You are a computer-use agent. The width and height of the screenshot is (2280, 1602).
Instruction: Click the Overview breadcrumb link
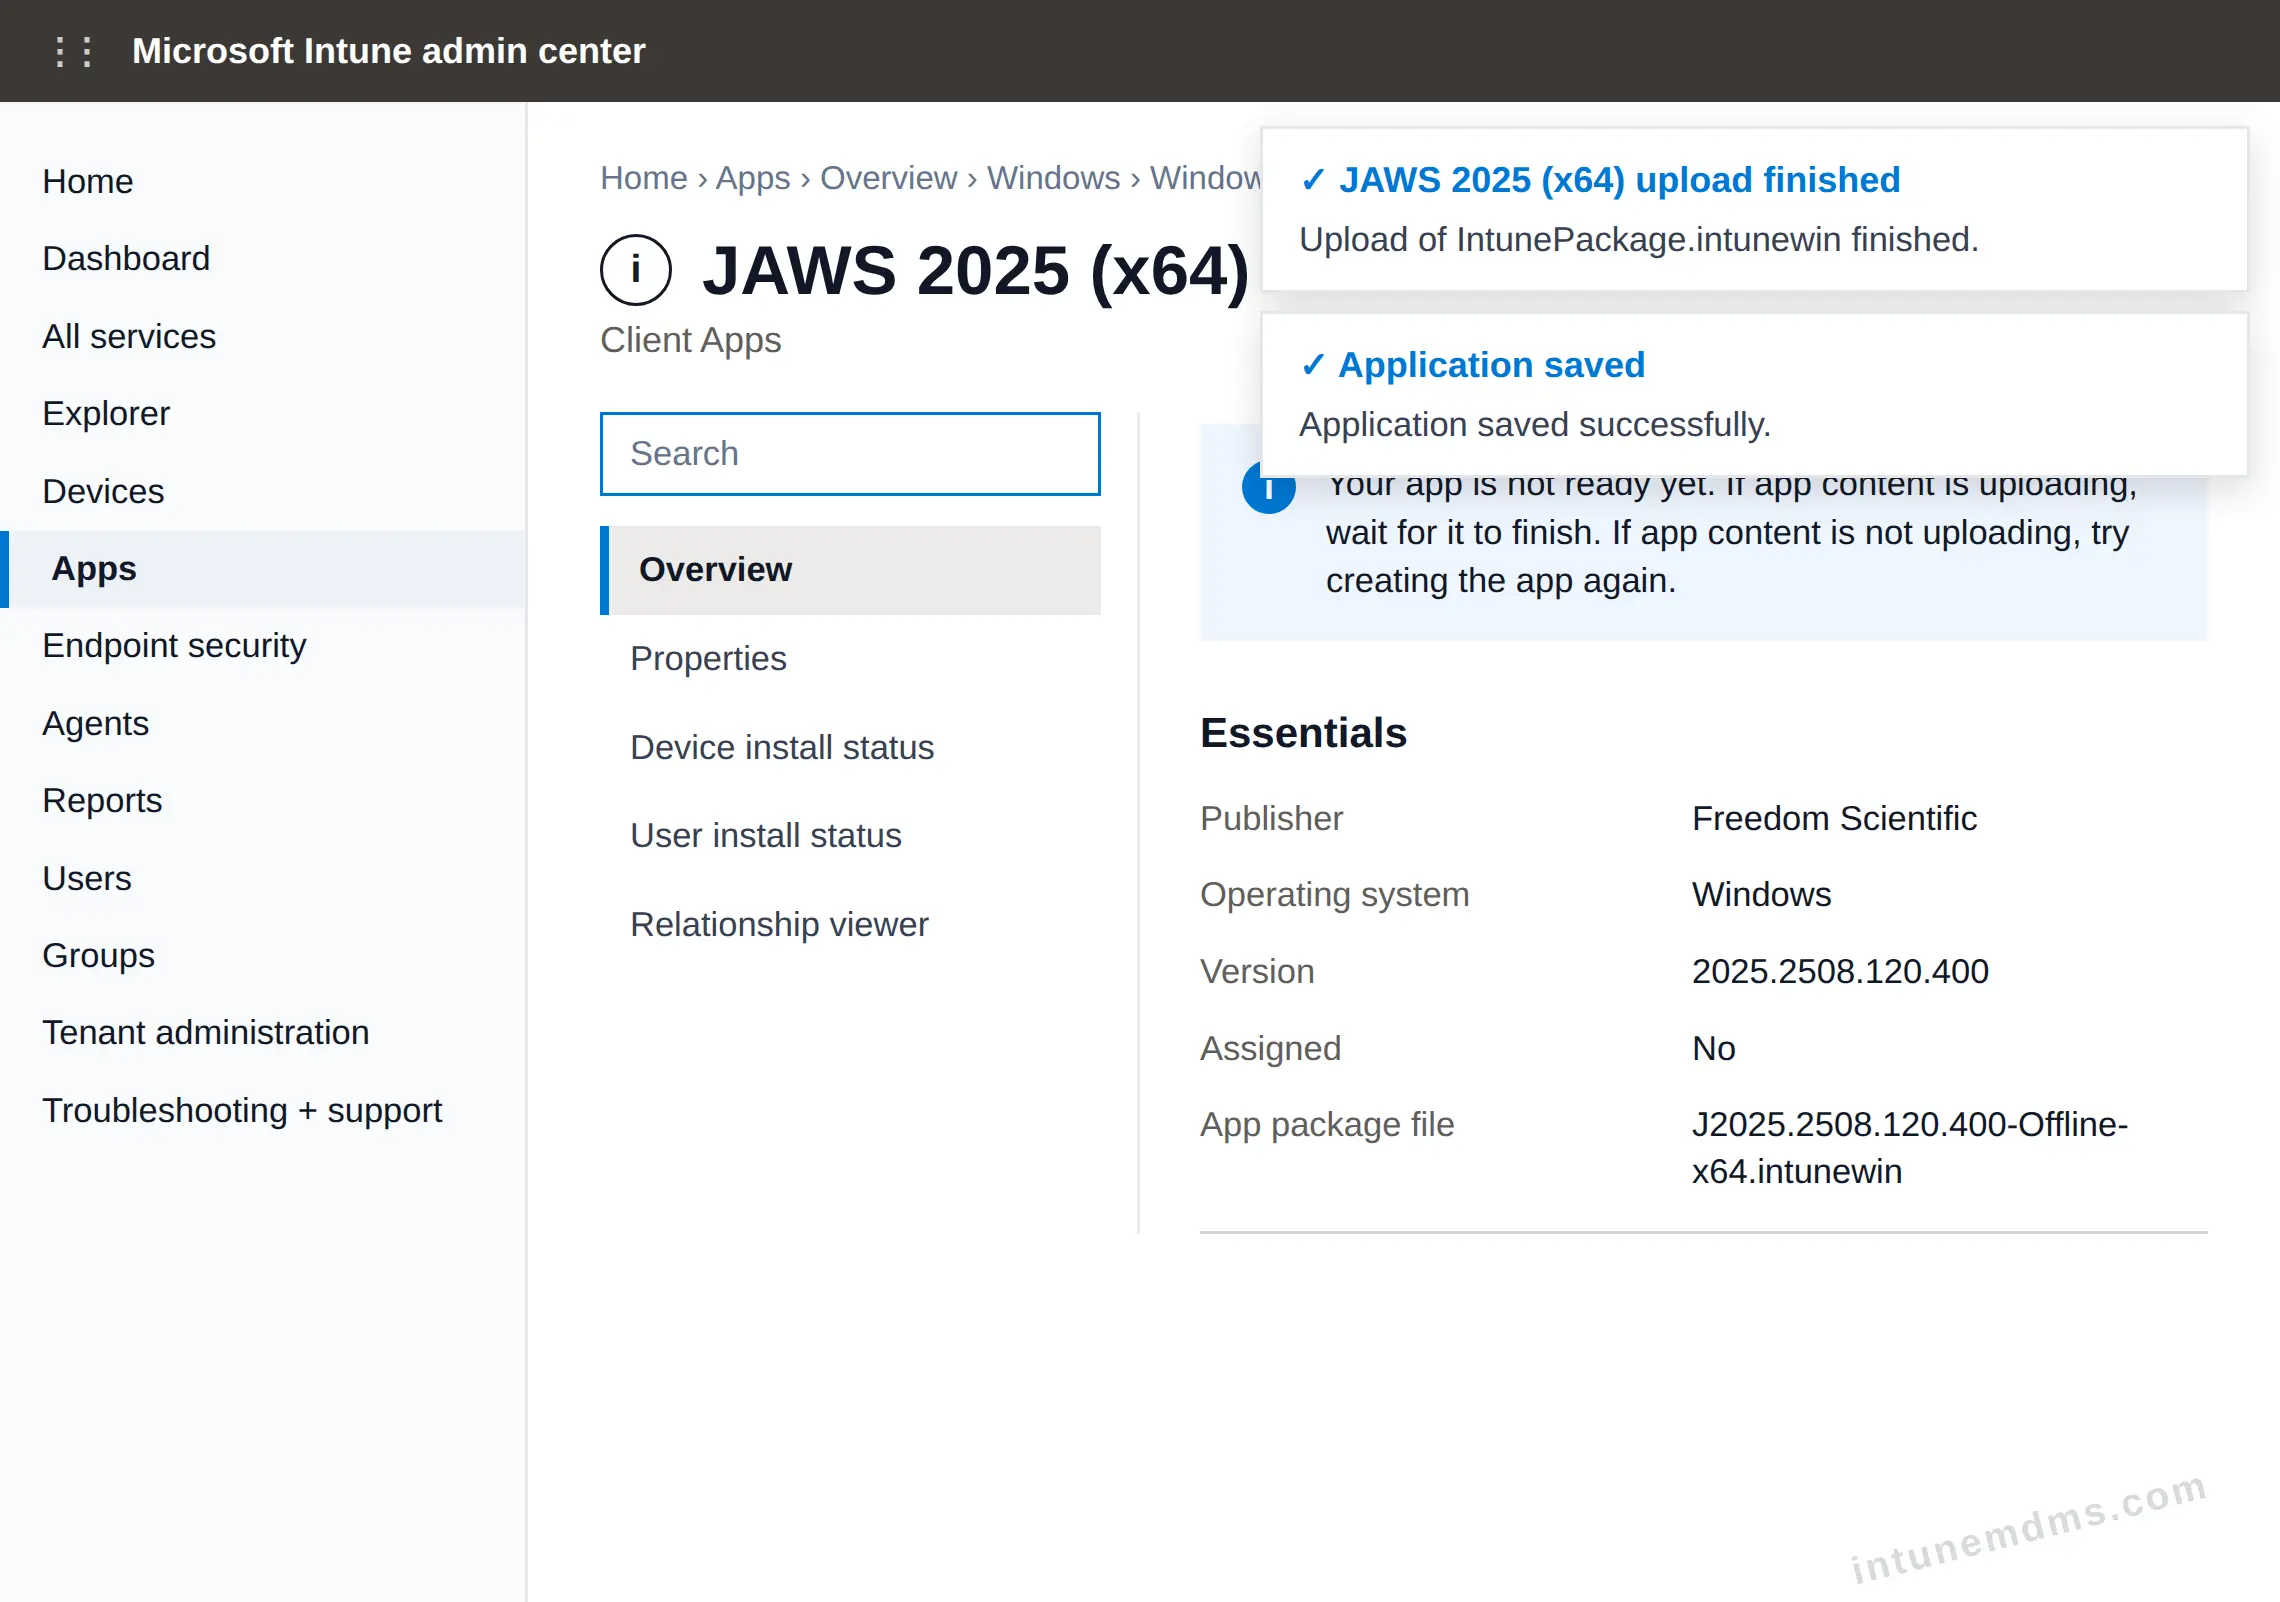coord(889,177)
